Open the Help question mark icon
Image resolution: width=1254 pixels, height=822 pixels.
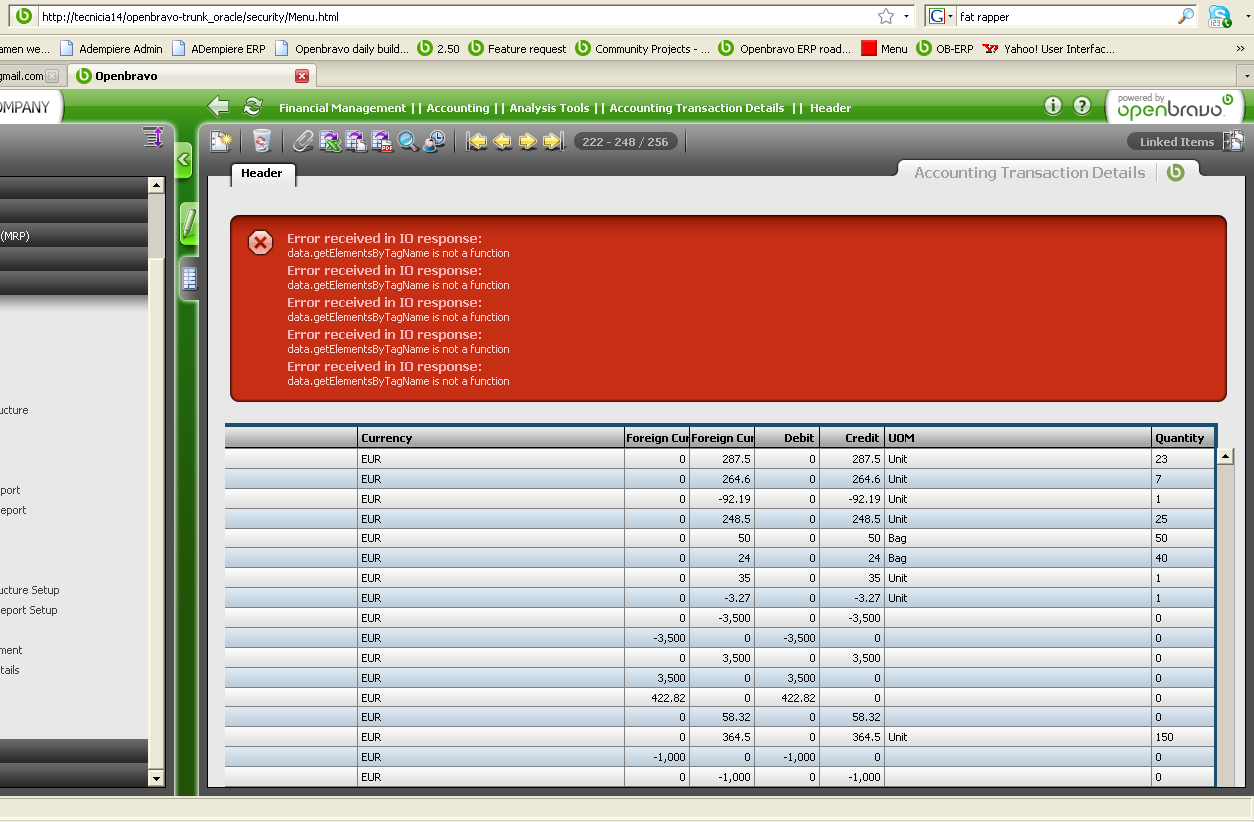tap(1081, 106)
